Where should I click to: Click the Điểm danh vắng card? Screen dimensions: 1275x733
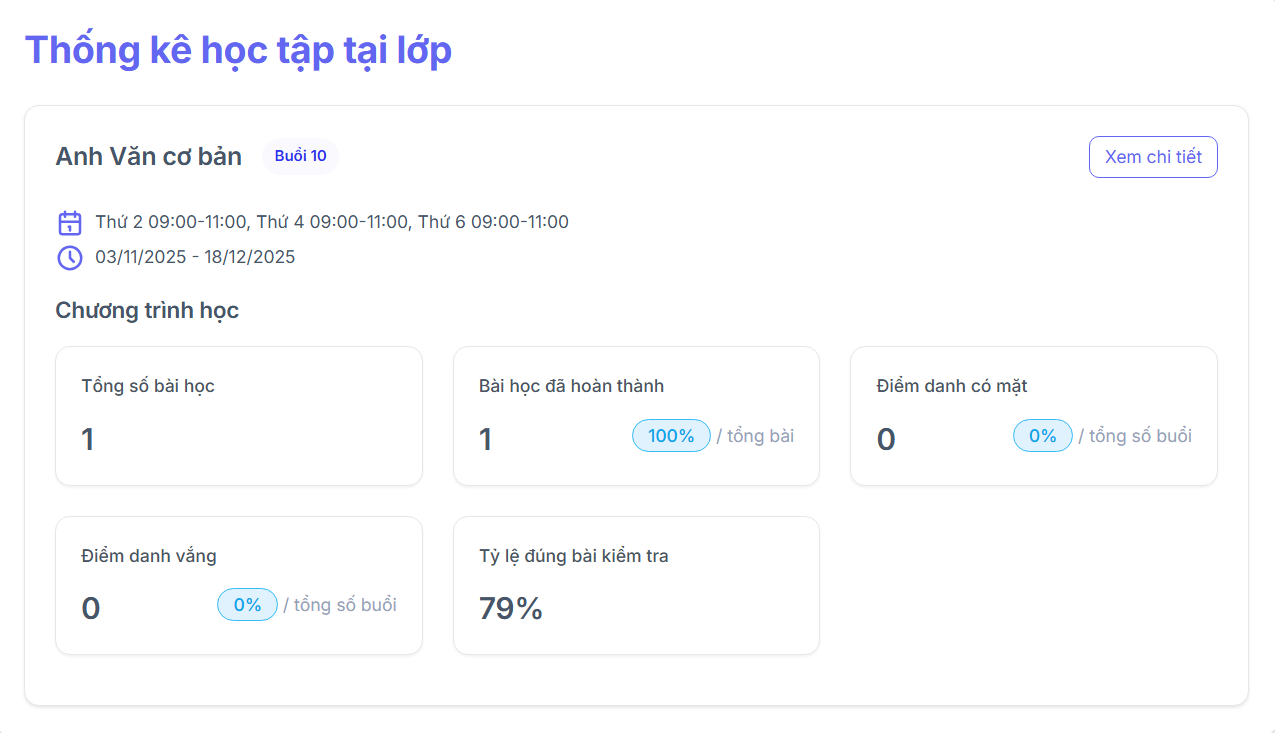pos(239,585)
